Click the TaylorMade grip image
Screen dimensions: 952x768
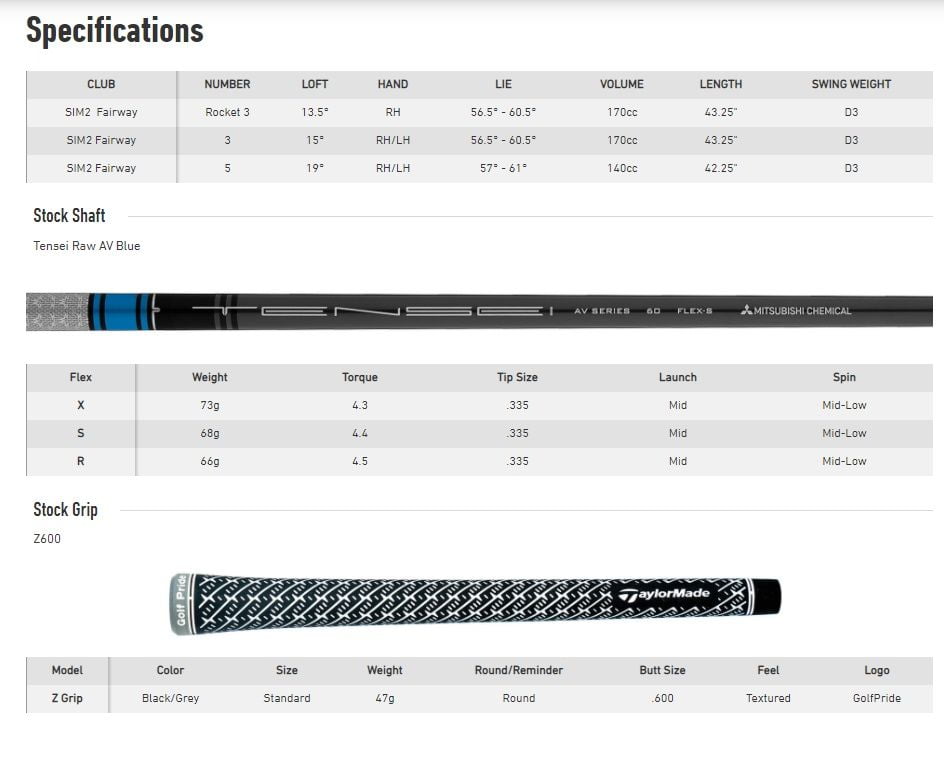point(475,604)
